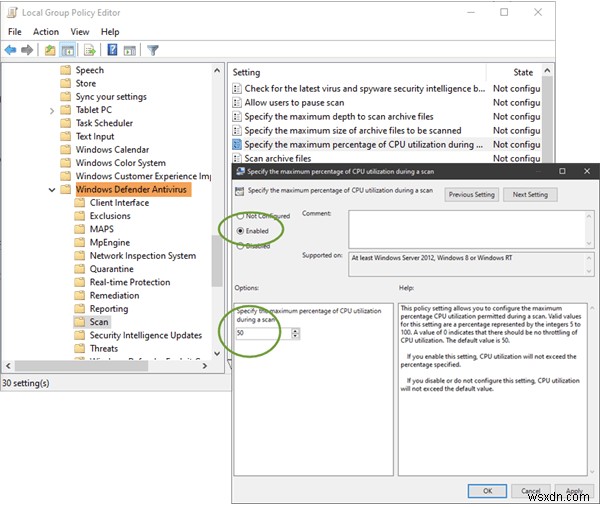Select the Windows Defender Antivirus tree item

click(x=131, y=189)
